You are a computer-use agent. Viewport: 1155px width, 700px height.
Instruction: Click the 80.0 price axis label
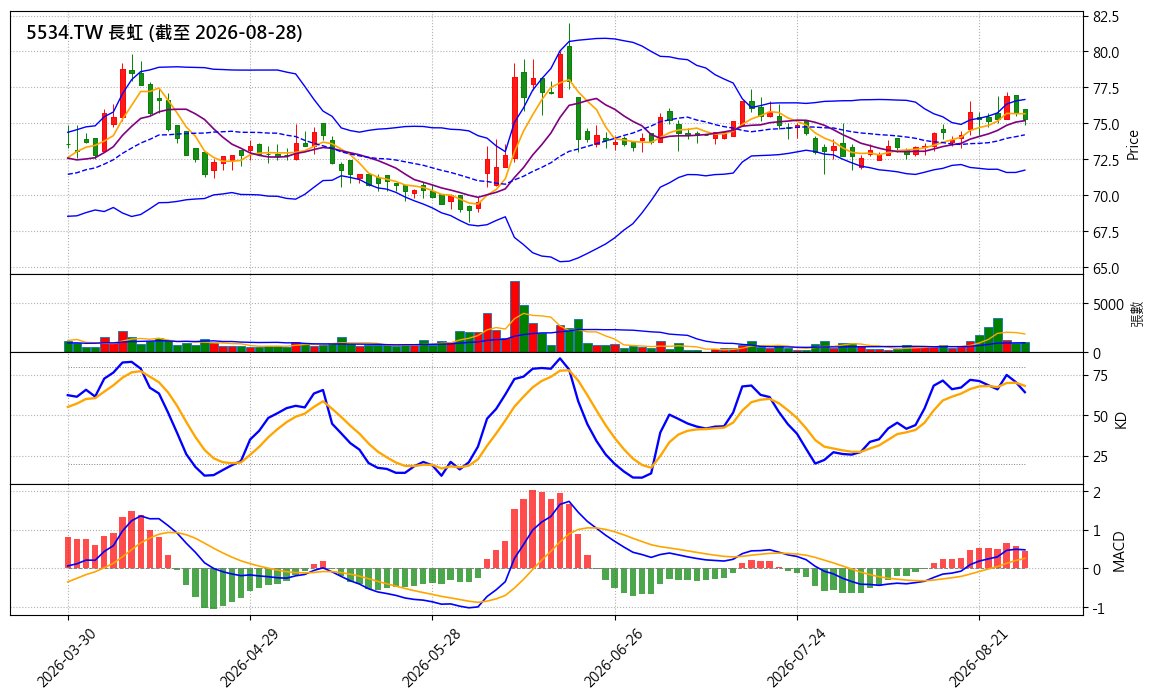1106,53
